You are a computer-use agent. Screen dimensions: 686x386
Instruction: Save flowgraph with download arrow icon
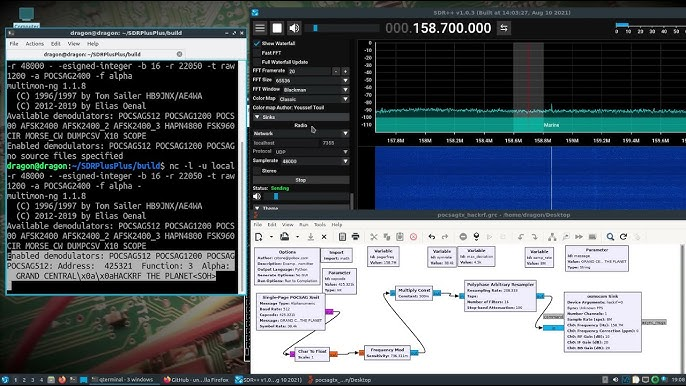[311, 237]
